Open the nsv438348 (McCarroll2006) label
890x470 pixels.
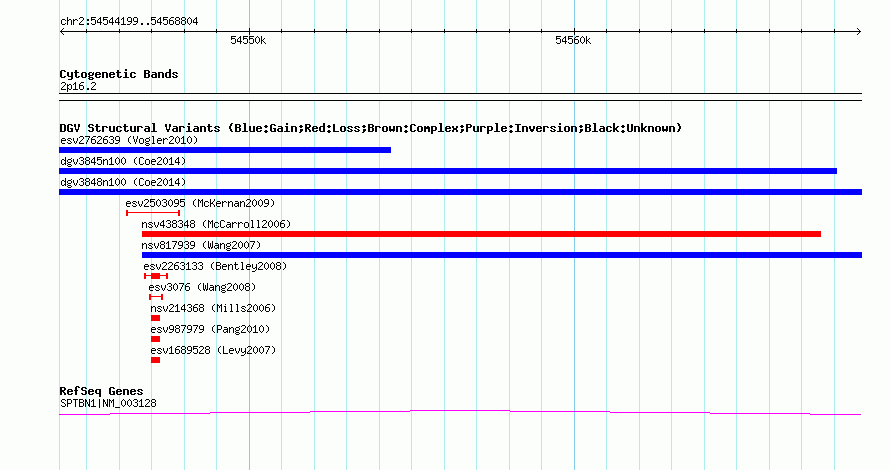[216, 224]
